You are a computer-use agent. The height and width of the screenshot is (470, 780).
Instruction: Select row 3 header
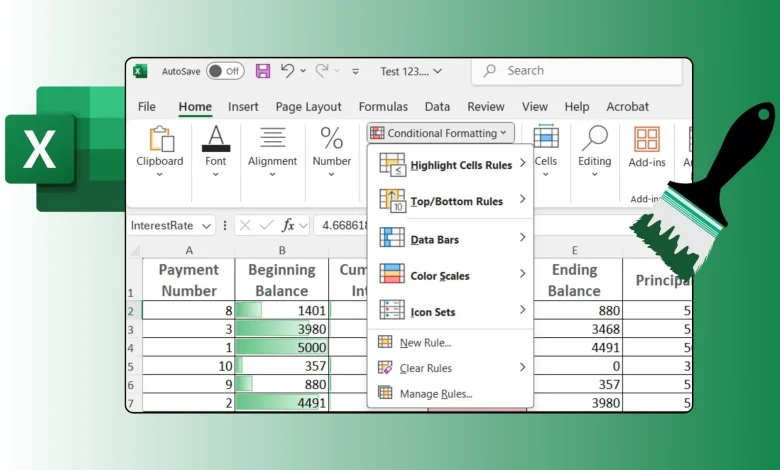[134, 329]
